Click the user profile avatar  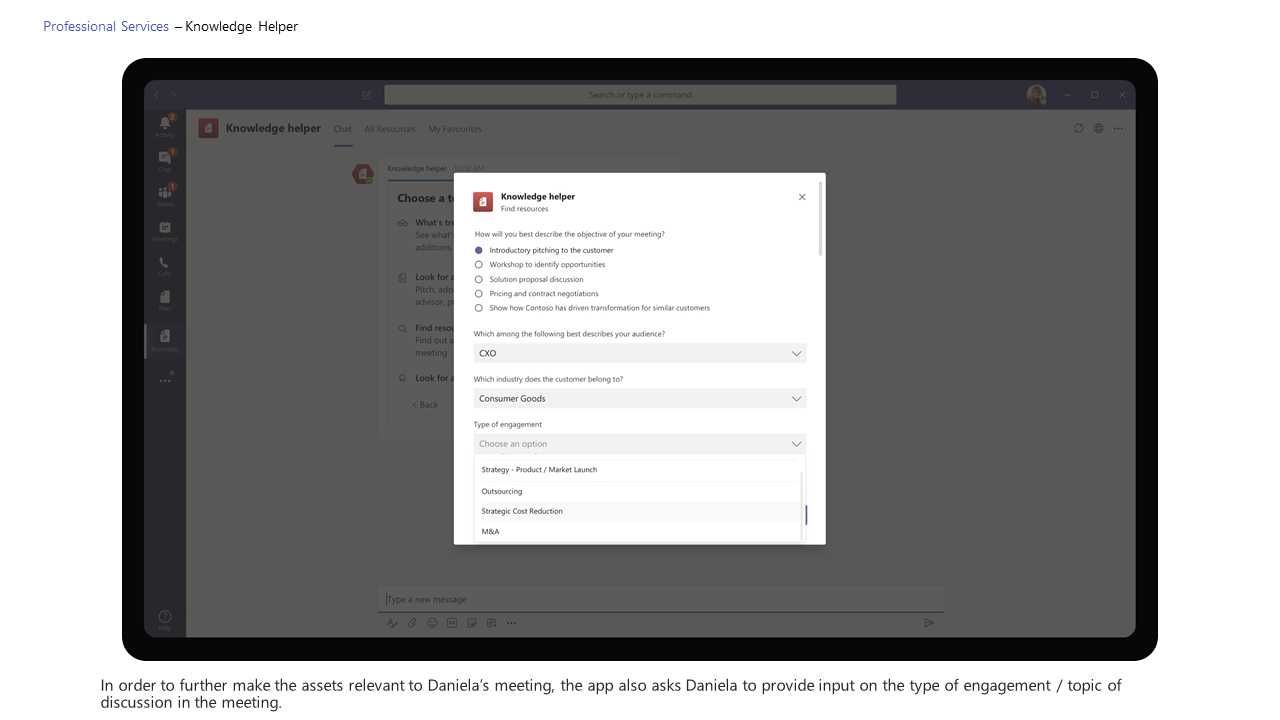pos(1036,95)
